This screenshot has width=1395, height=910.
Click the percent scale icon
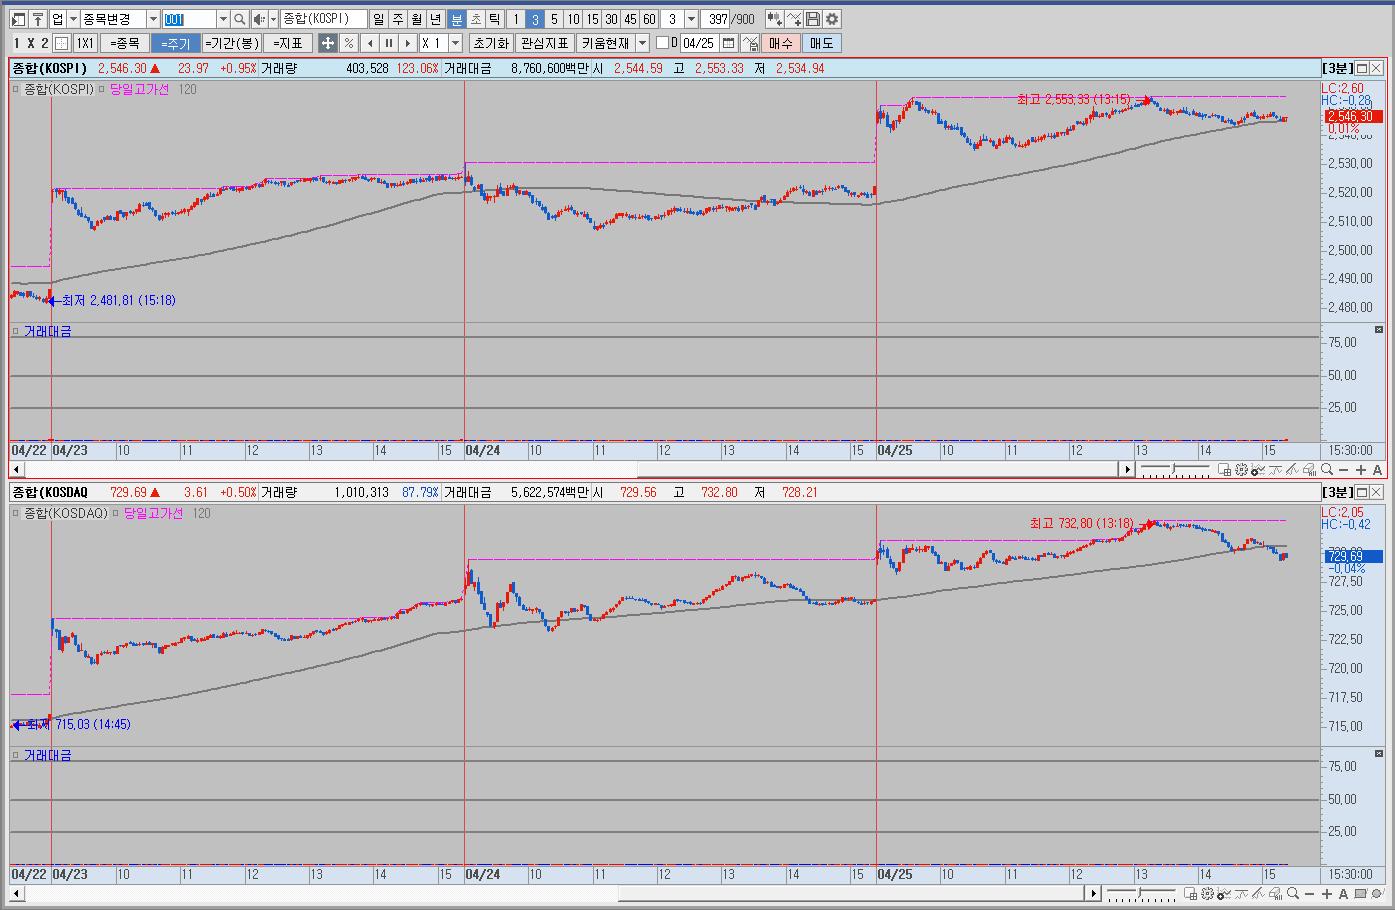348,43
